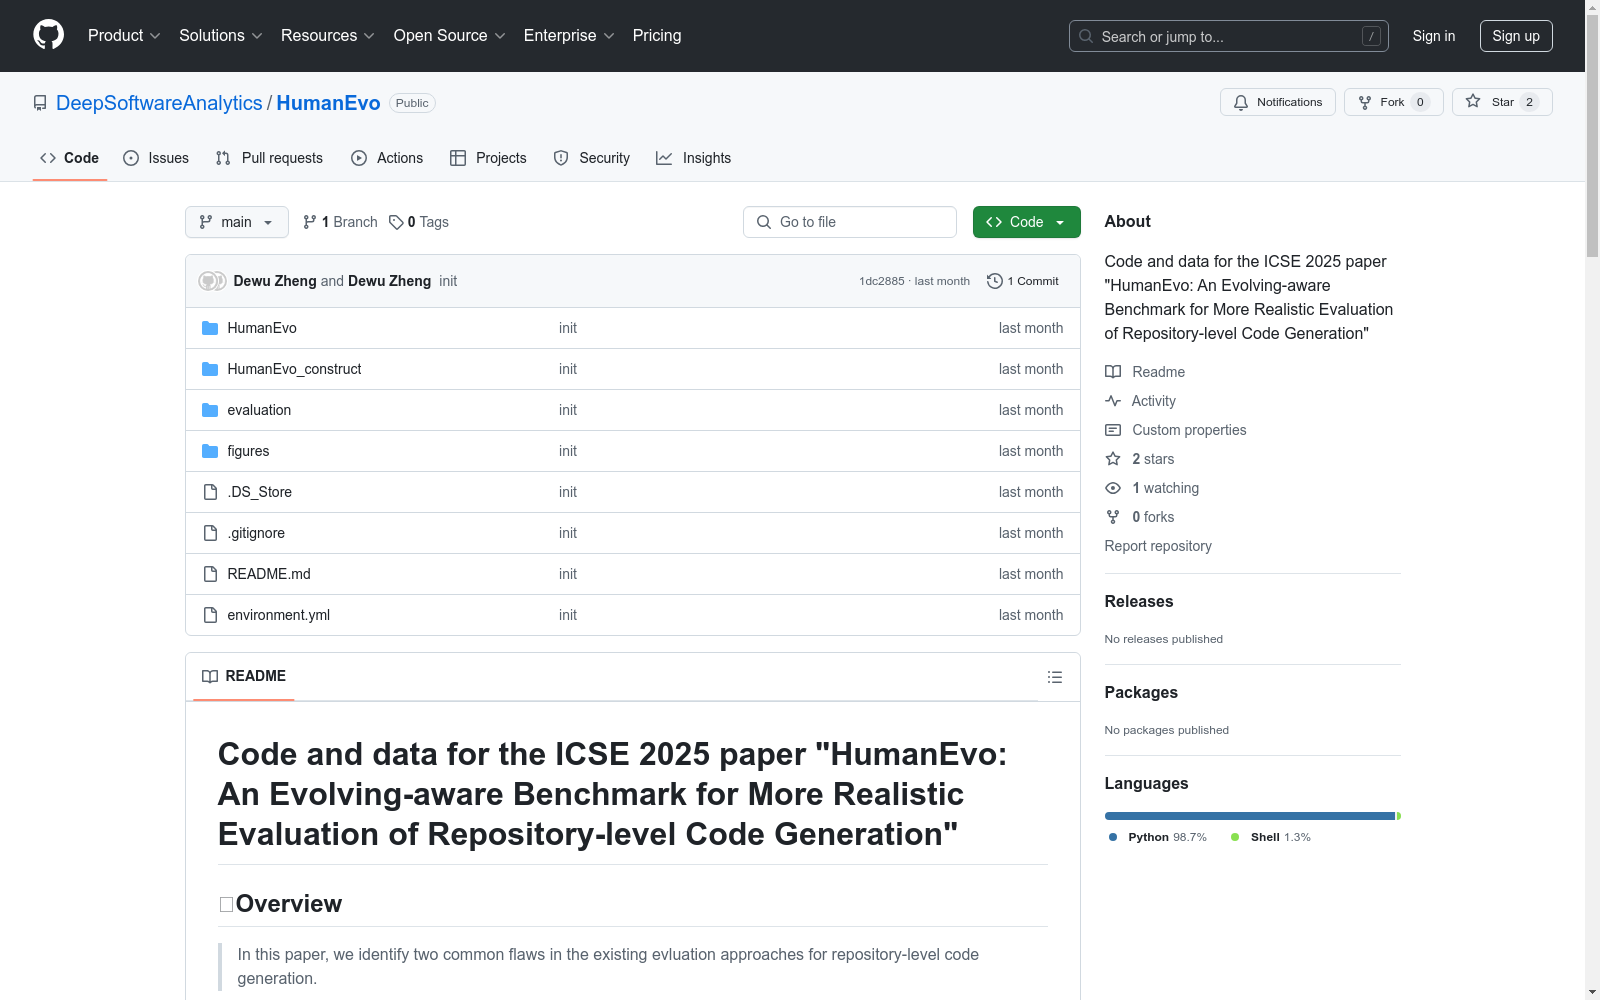Fork this repository

pyautogui.click(x=1393, y=102)
